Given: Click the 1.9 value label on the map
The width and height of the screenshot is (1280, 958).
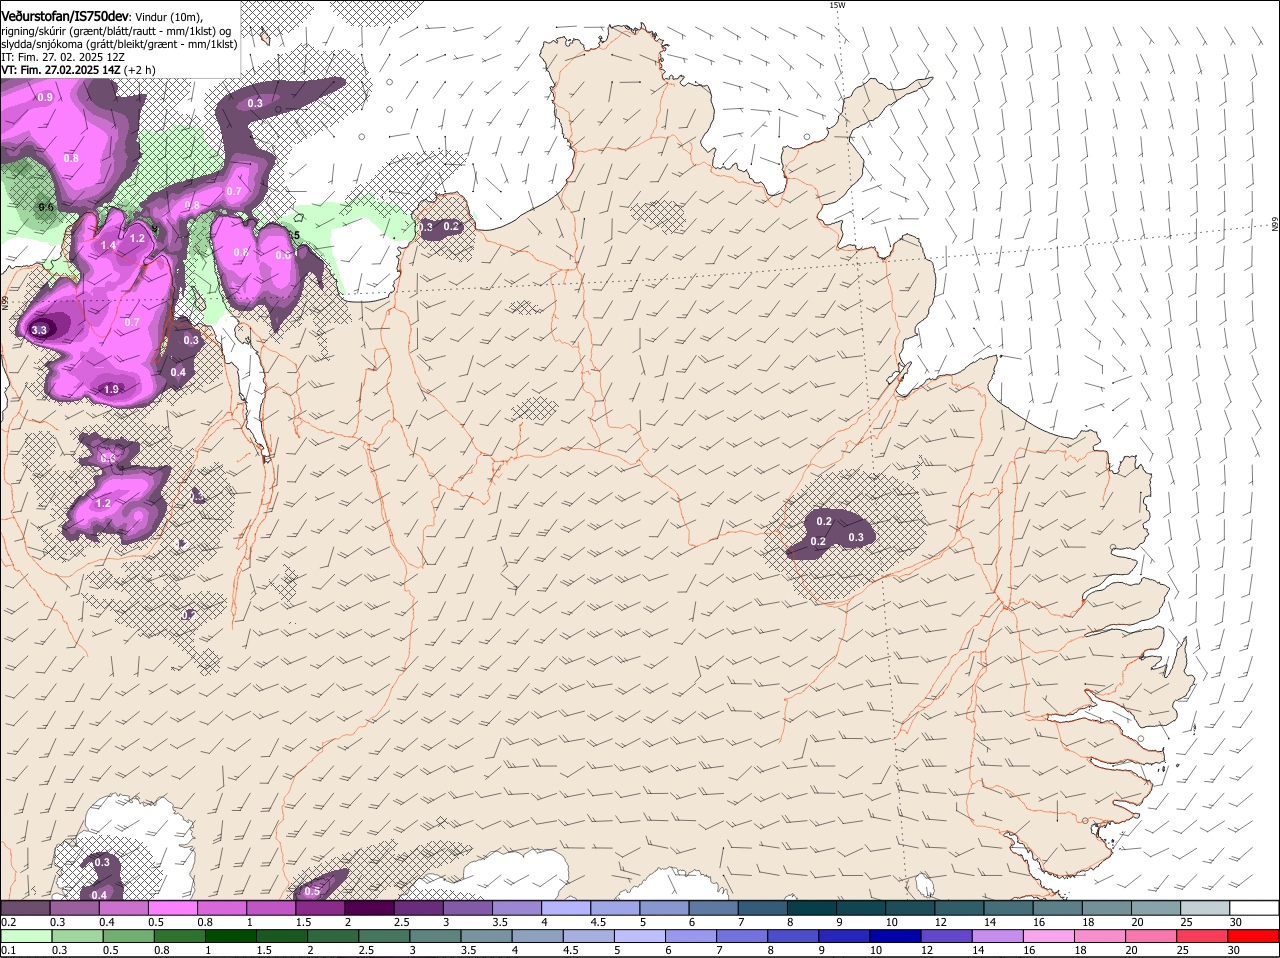Looking at the screenshot, I should tap(111, 389).
